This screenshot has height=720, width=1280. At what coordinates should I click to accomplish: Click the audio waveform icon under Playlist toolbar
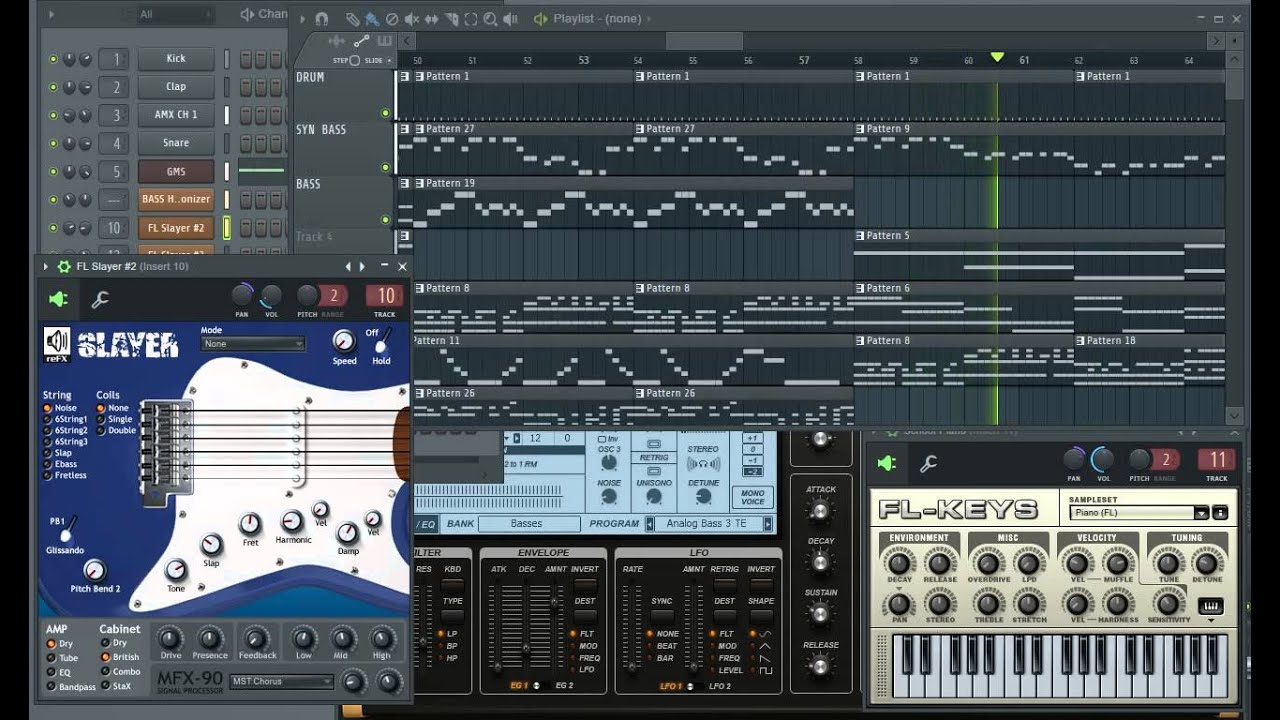pyautogui.click(x=337, y=41)
